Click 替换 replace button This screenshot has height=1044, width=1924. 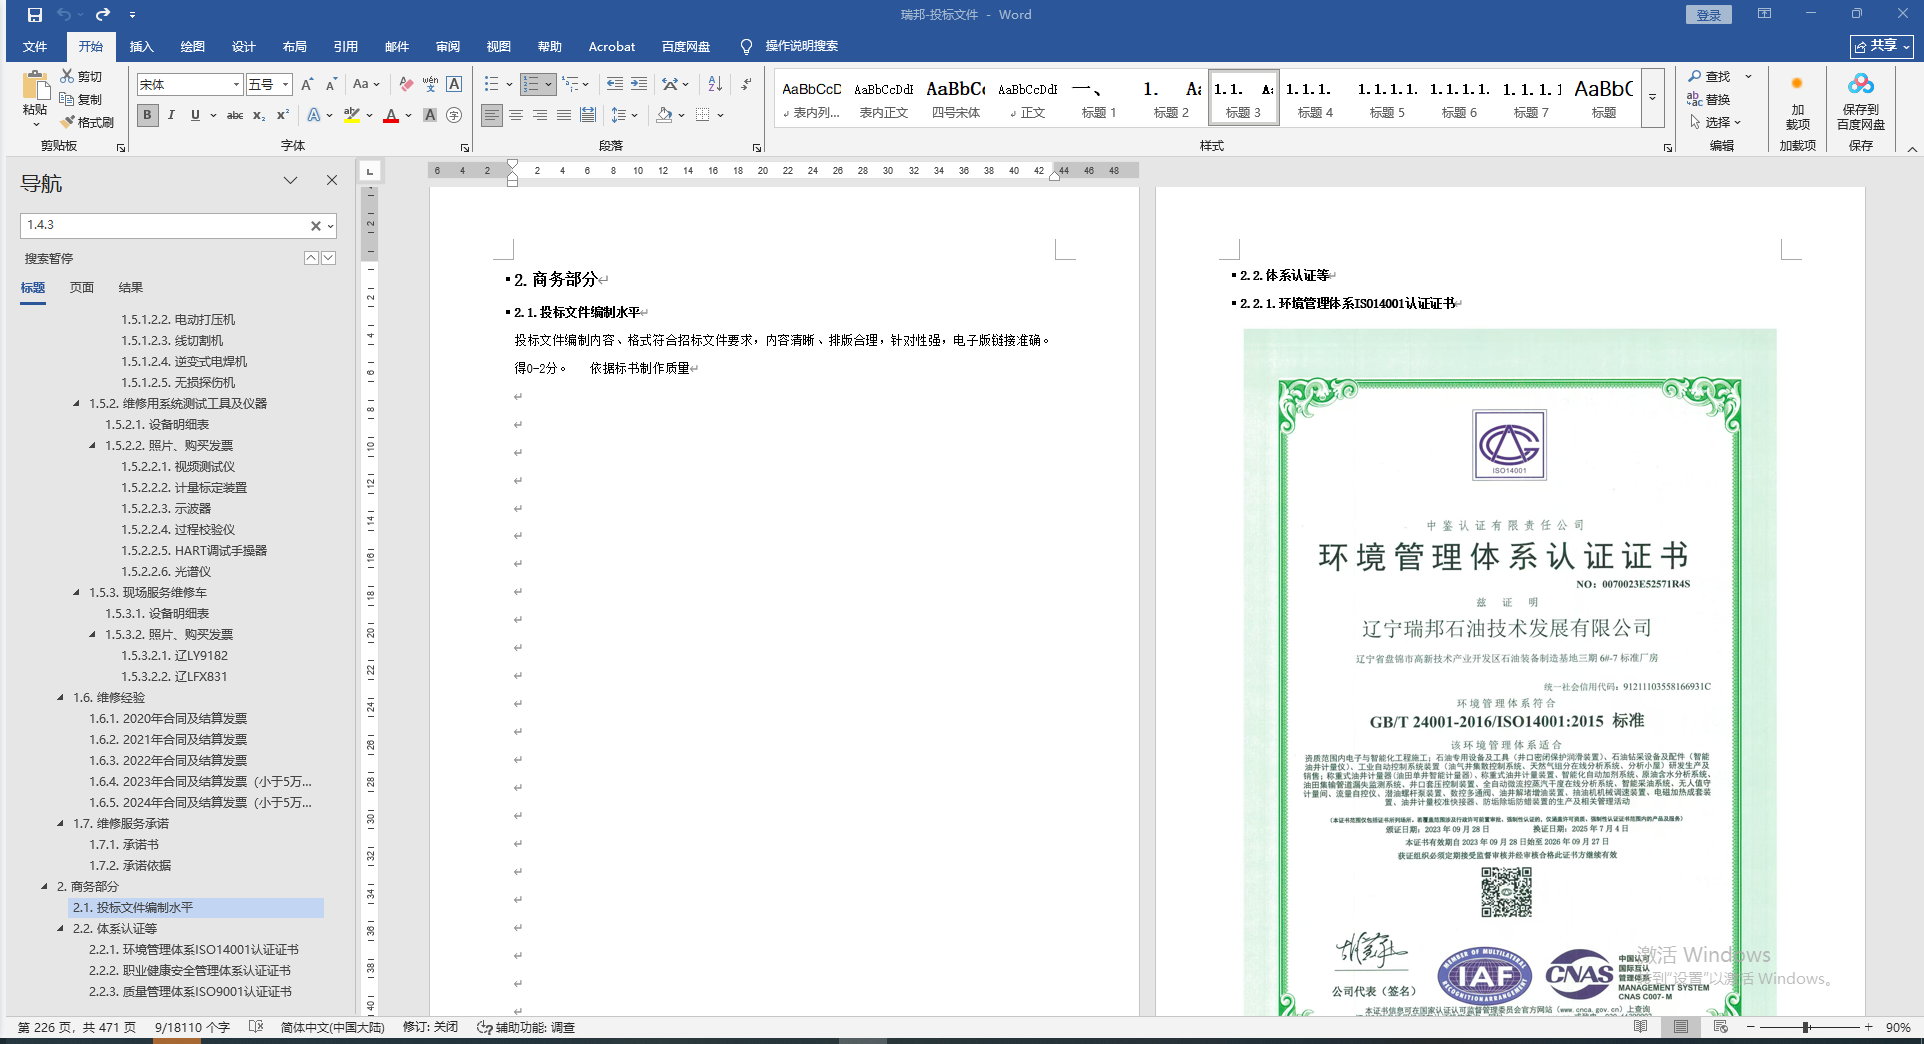pyautogui.click(x=1710, y=99)
